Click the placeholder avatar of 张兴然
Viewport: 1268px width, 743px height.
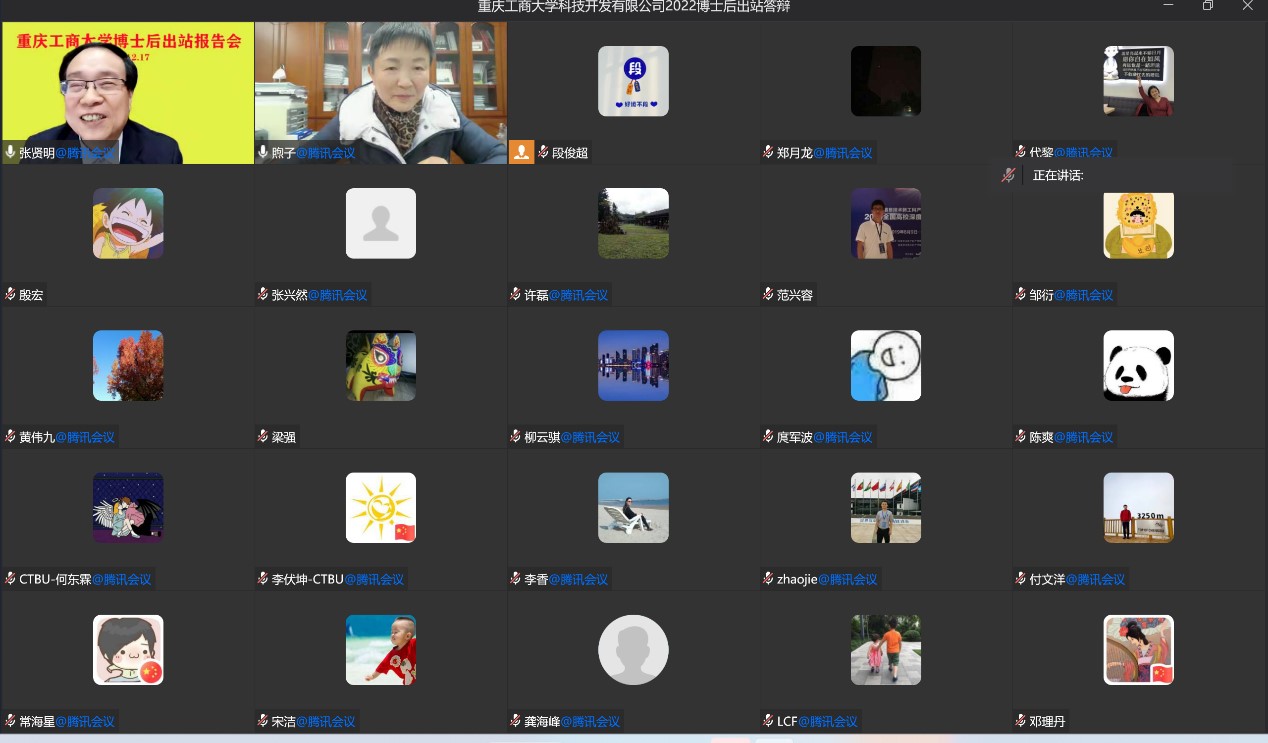coord(380,224)
